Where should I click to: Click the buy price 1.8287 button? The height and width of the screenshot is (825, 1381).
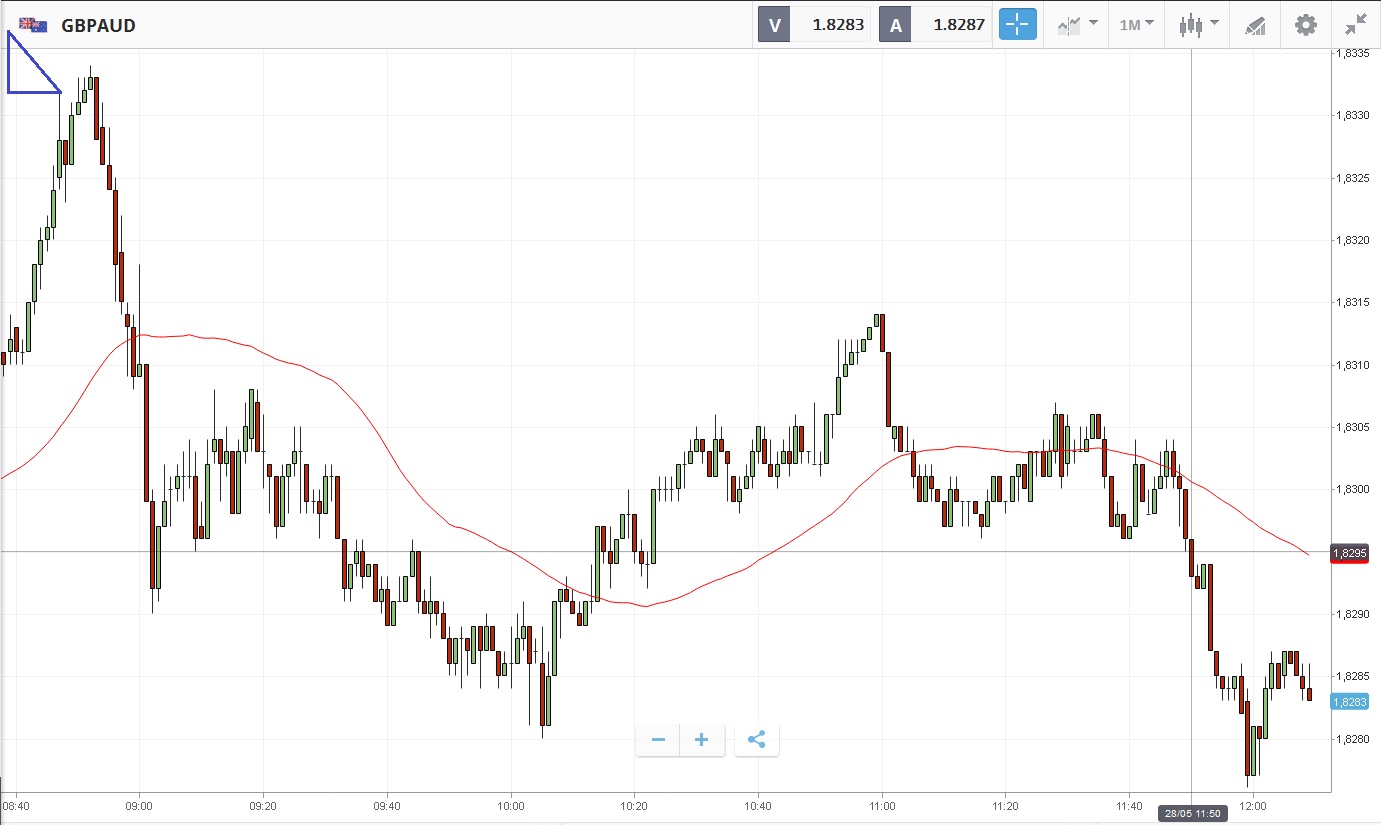pyautogui.click(x=936, y=25)
